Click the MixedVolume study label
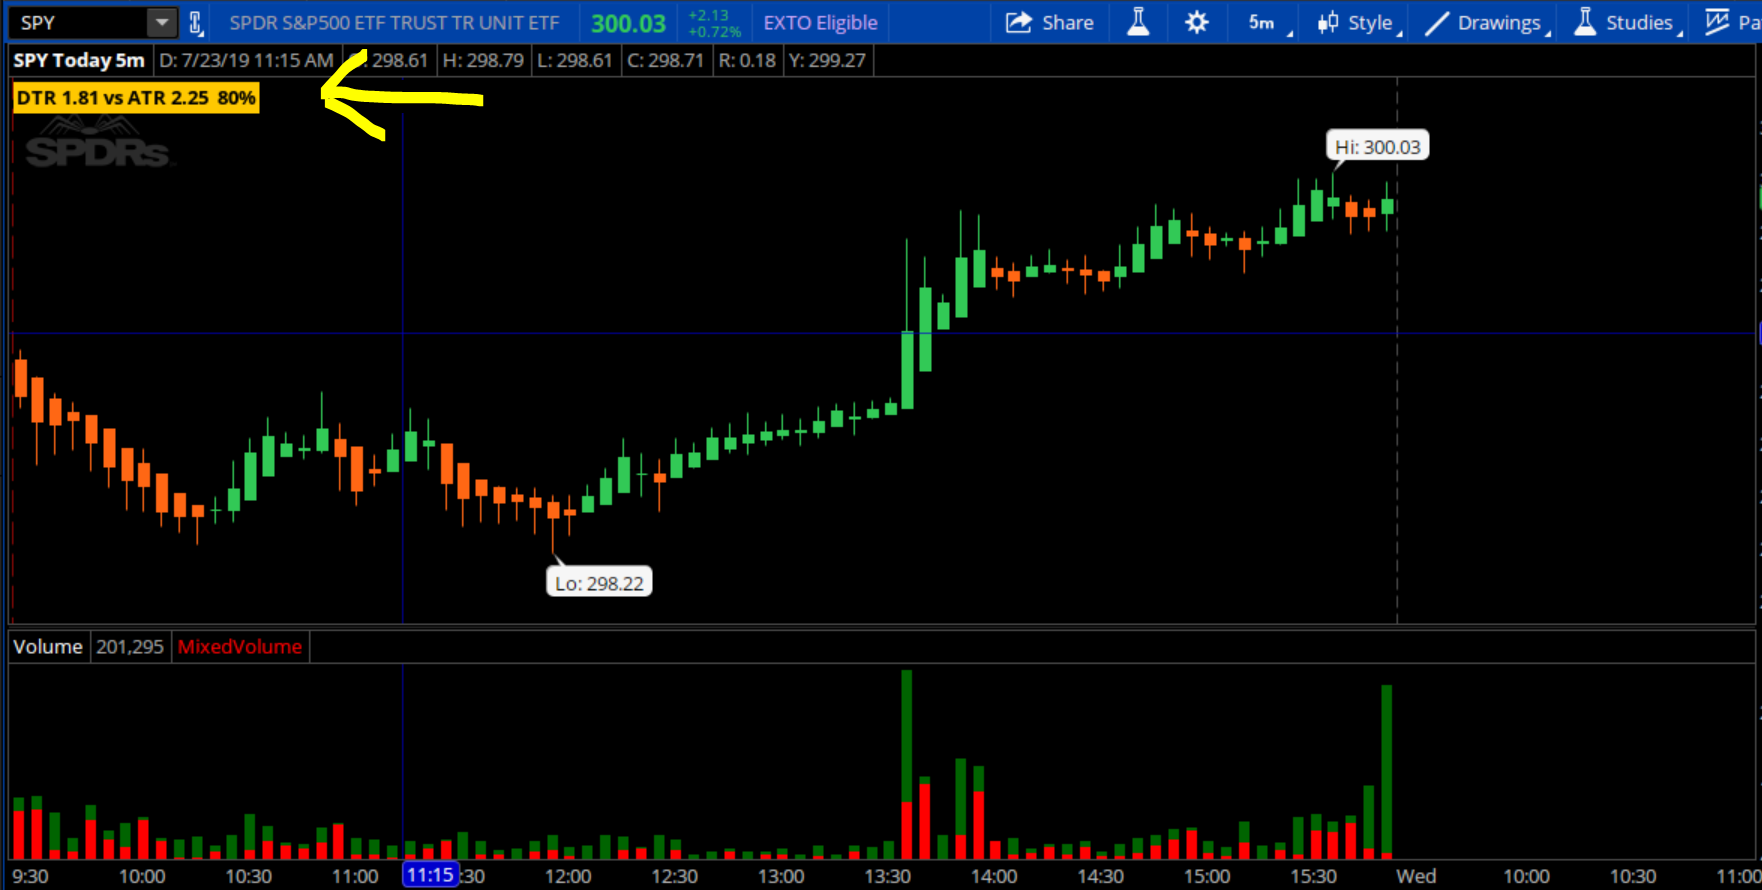This screenshot has height=890, width=1762. coord(240,647)
